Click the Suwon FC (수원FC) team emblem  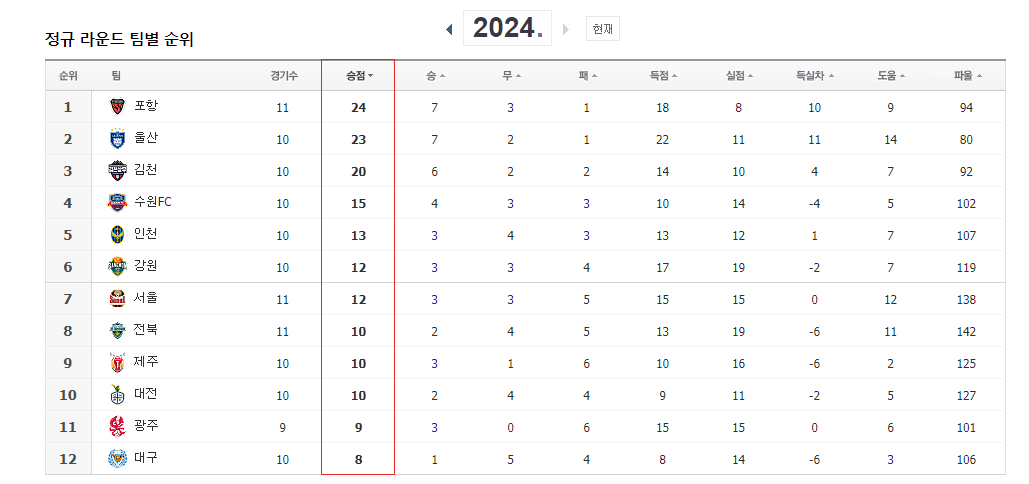[117, 203]
